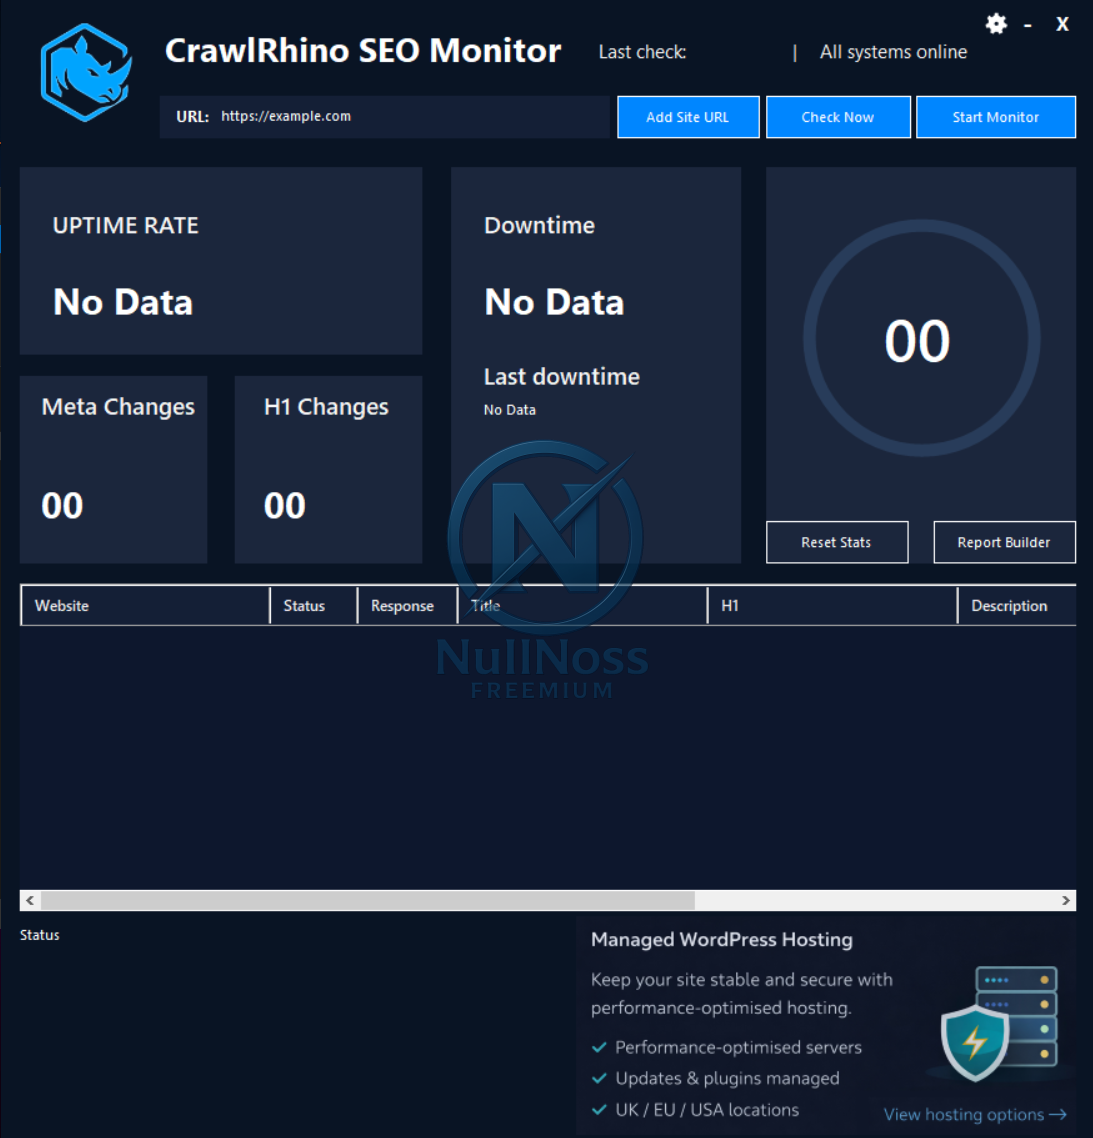Start the site monitor
The width and height of the screenshot is (1093, 1138).
(995, 116)
